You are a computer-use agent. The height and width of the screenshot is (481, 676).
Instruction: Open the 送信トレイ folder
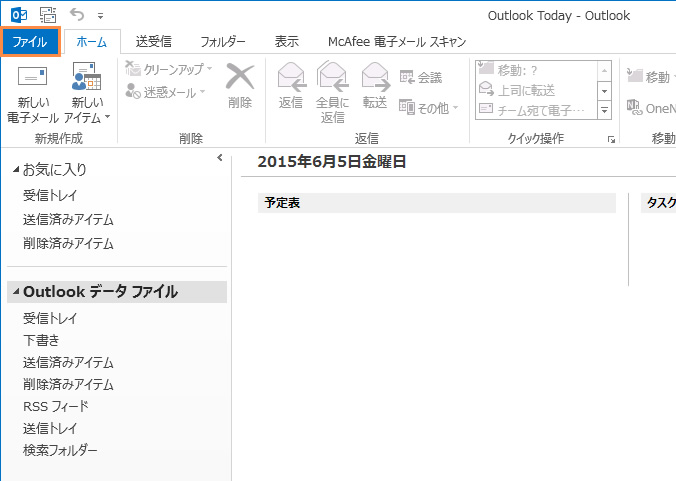coord(50,428)
